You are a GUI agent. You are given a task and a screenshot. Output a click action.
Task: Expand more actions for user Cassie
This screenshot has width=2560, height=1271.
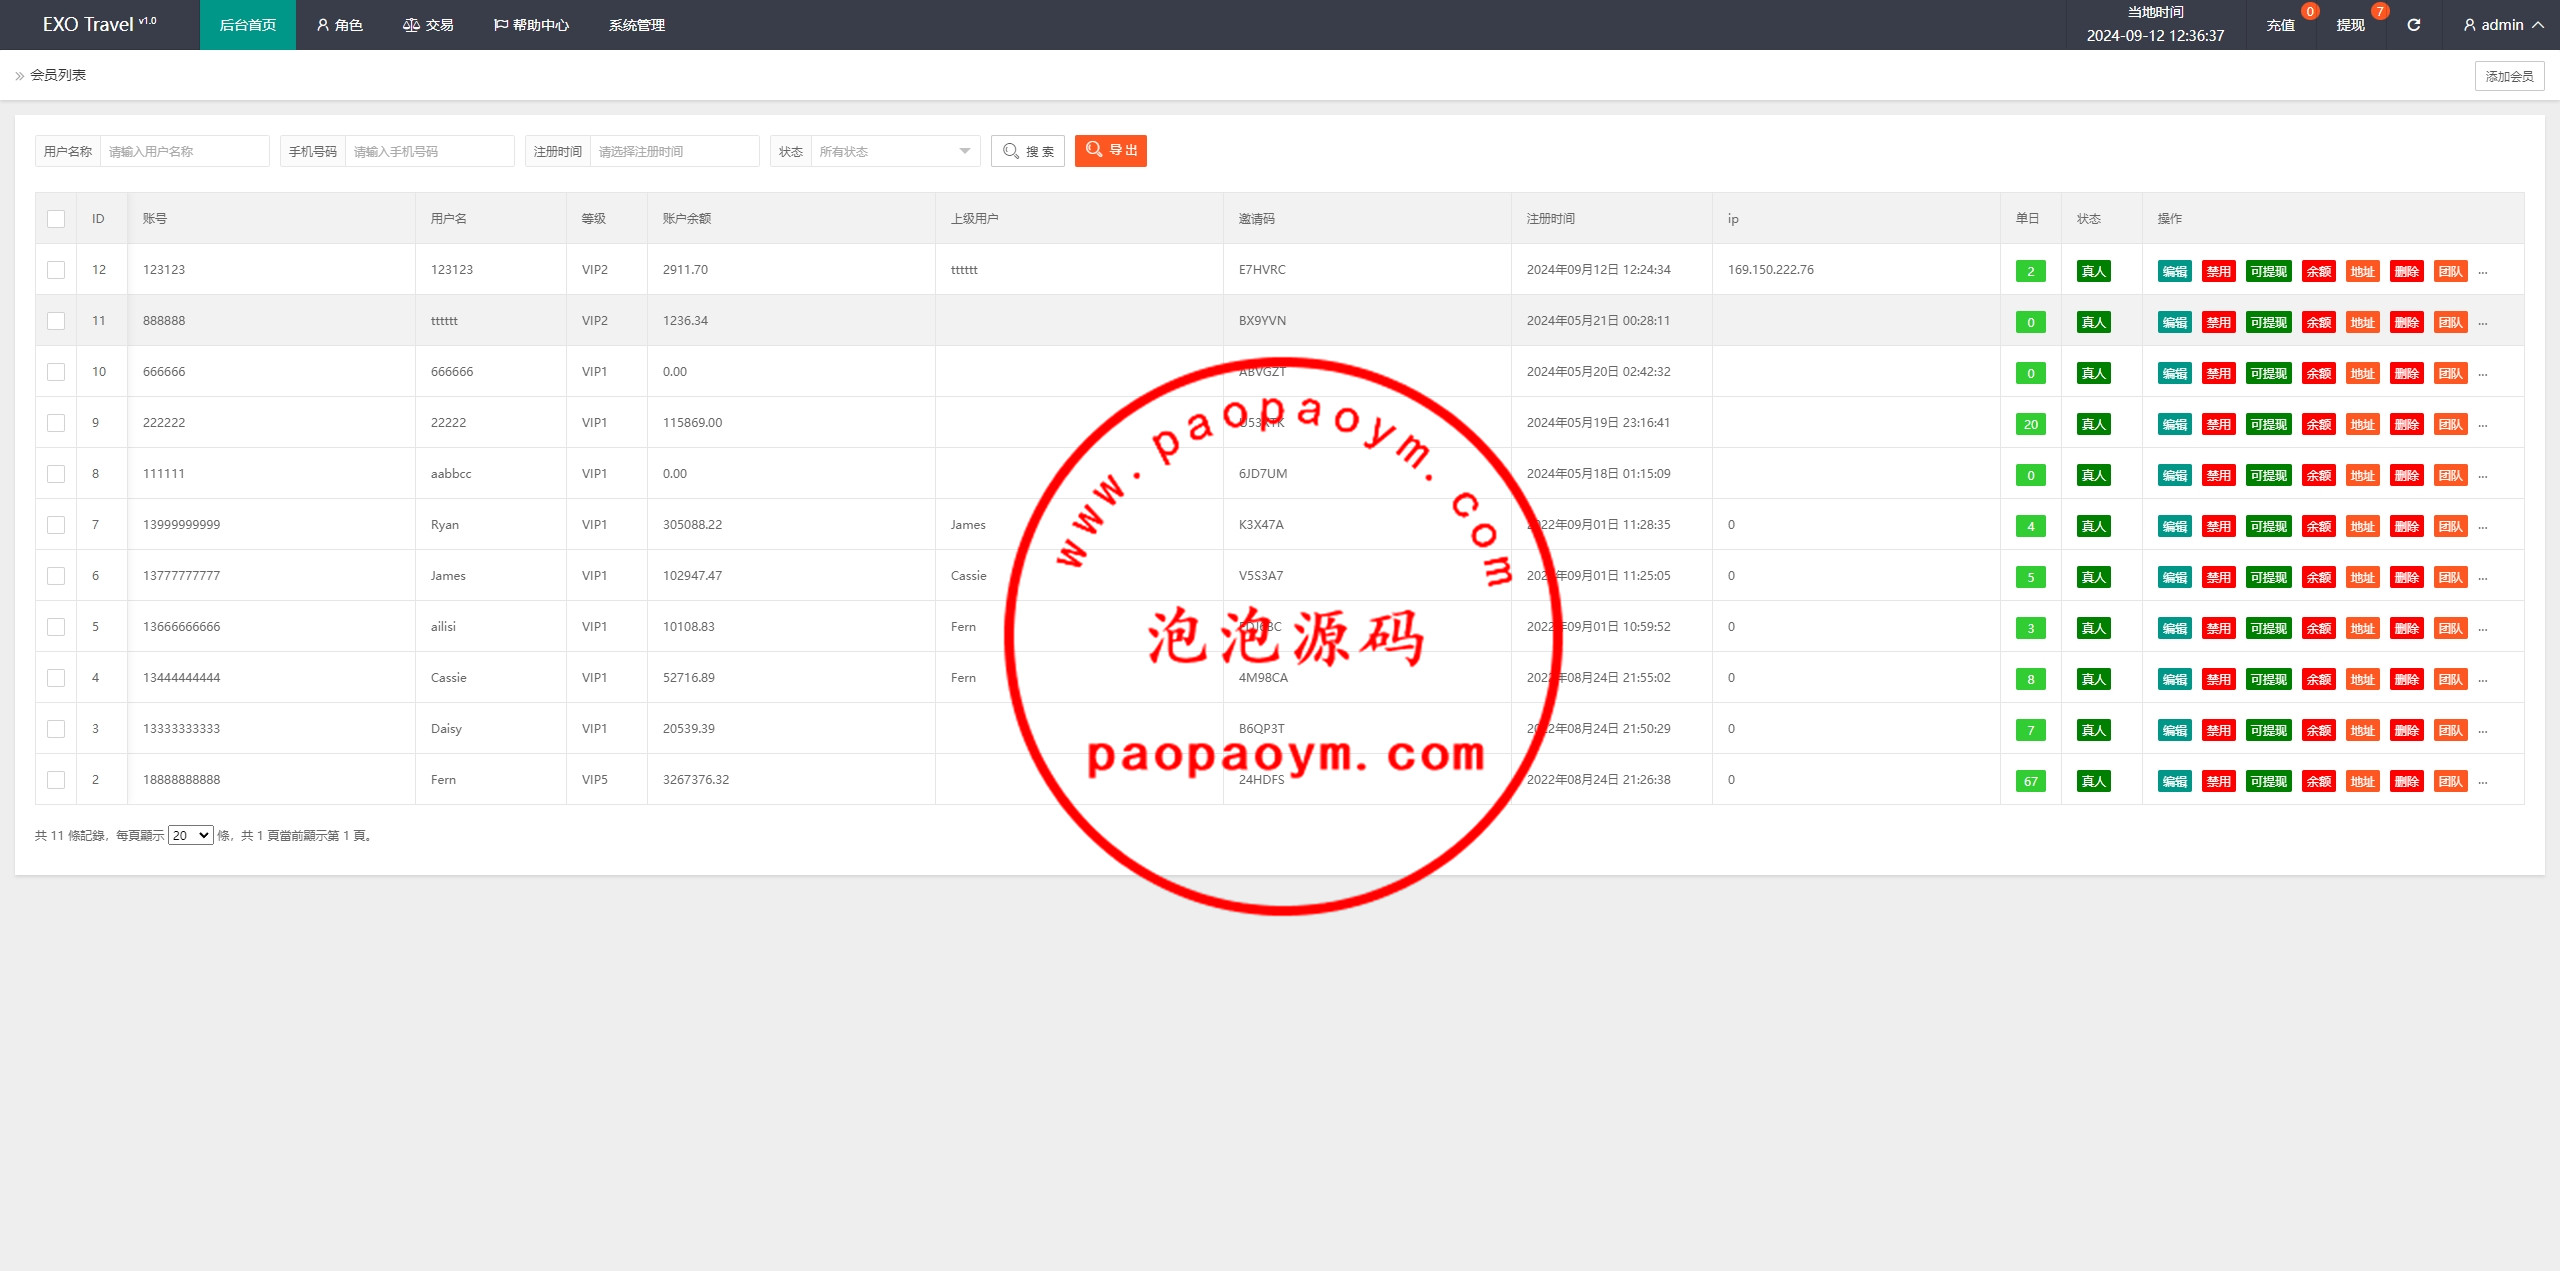2482,680
